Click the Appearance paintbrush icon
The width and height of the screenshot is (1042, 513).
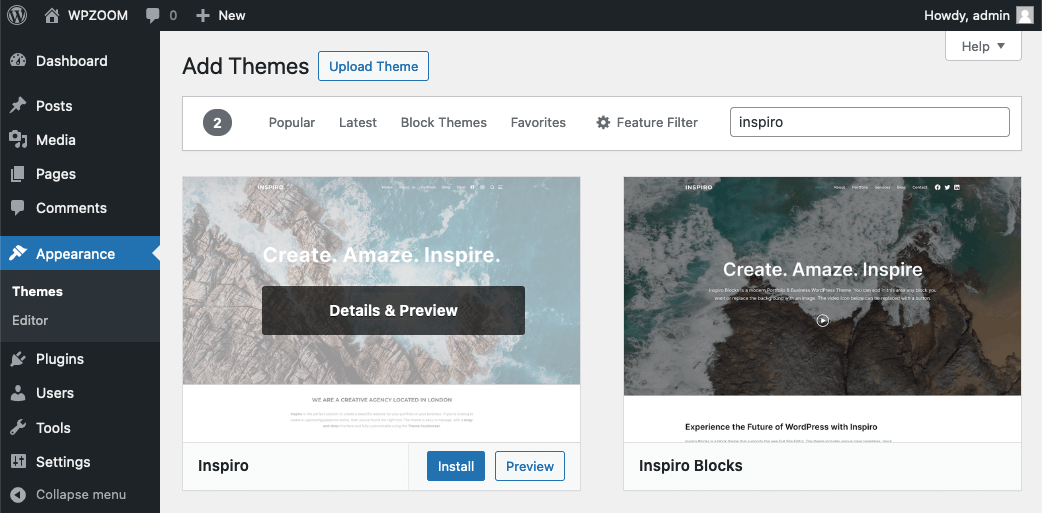tap(18, 254)
